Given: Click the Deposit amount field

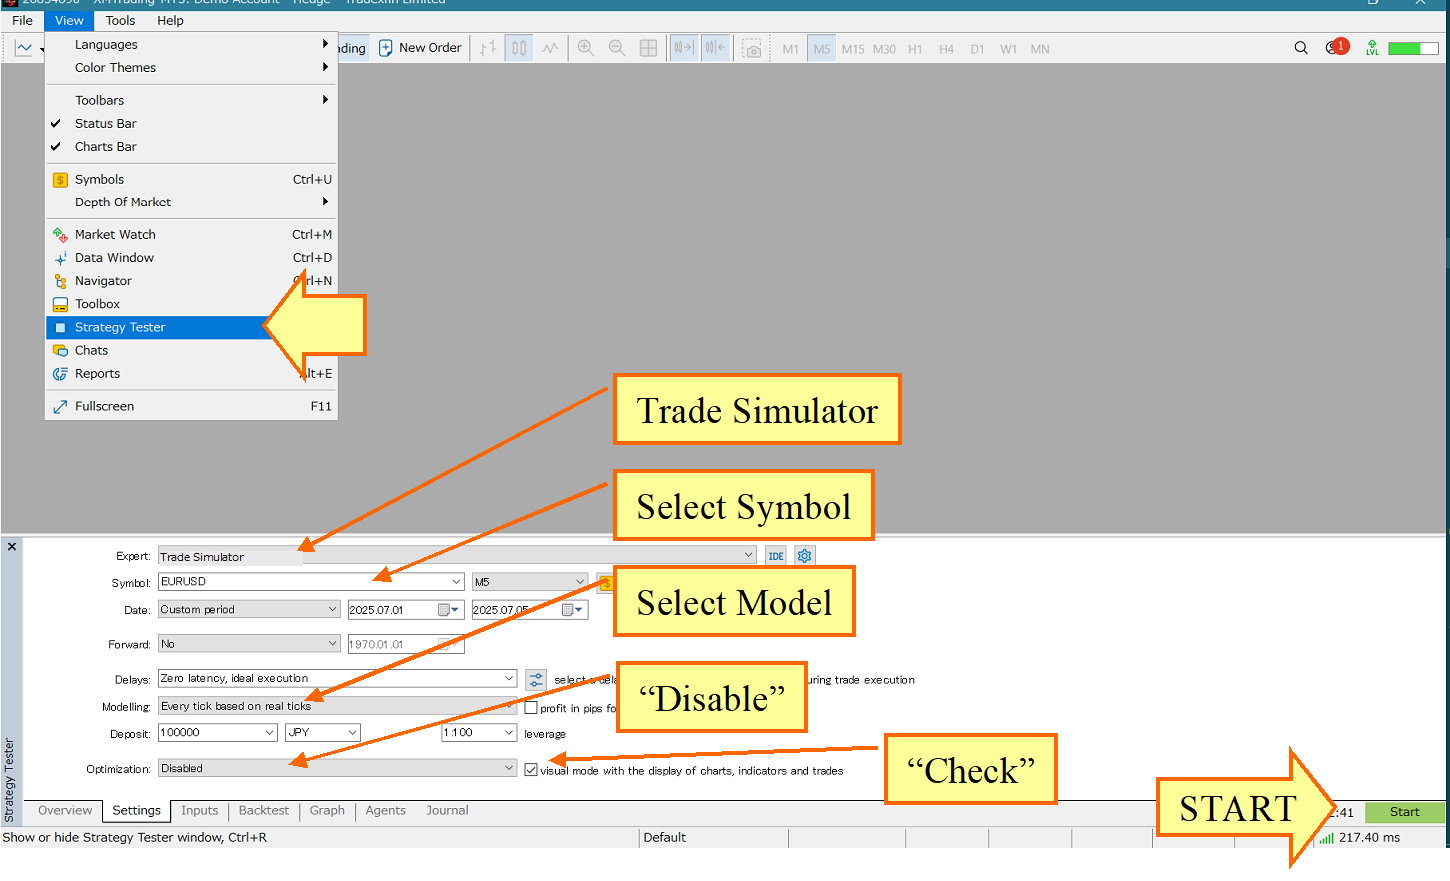Looking at the screenshot, I should click(217, 733).
